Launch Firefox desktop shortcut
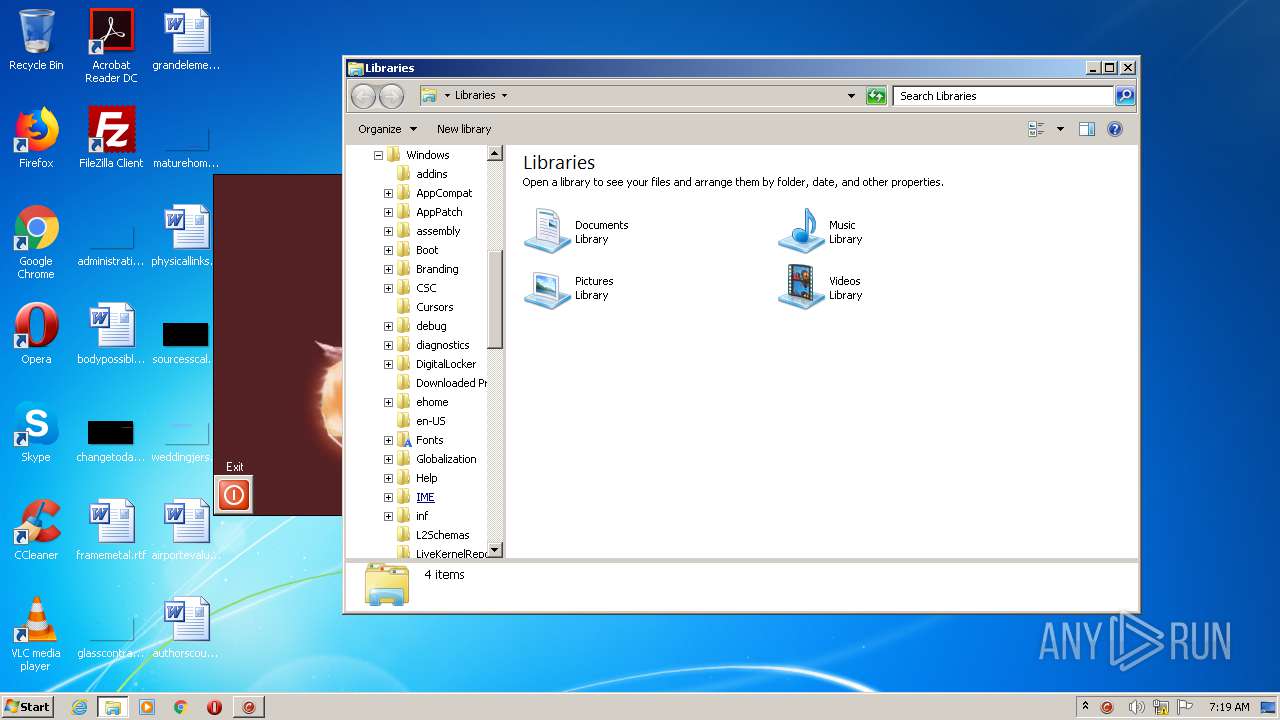The image size is (1280, 720). click(x=36, y=138)
